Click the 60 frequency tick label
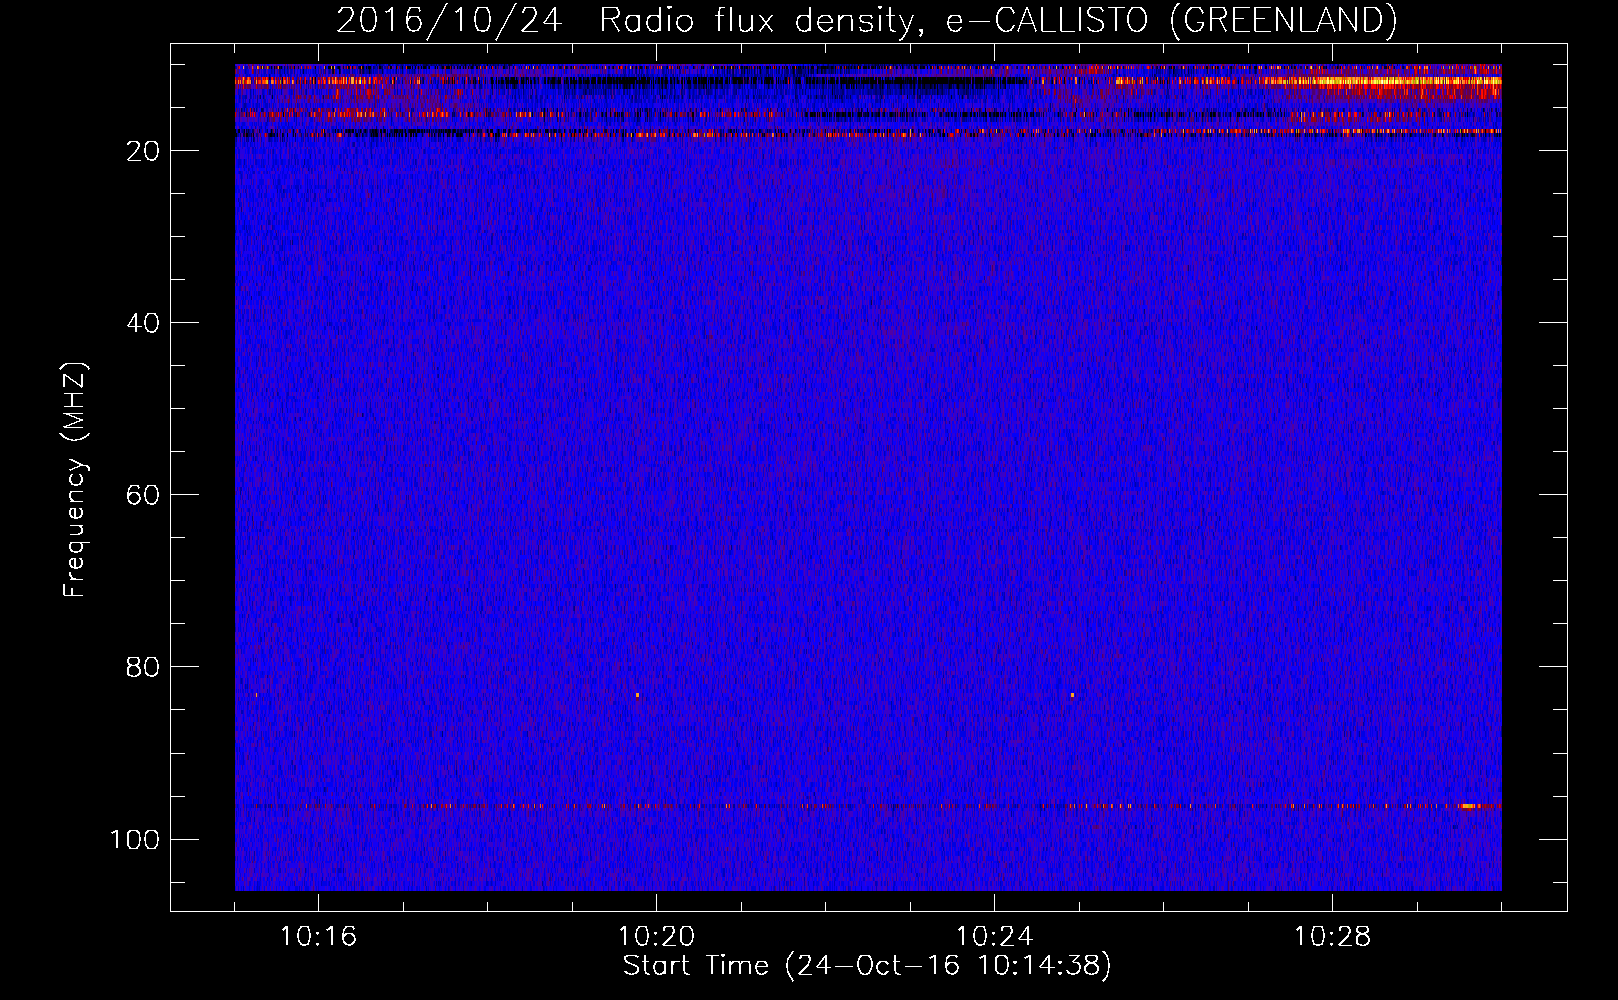The width and height of the screenshot is (1618, 1000). (x=143, y=495)
